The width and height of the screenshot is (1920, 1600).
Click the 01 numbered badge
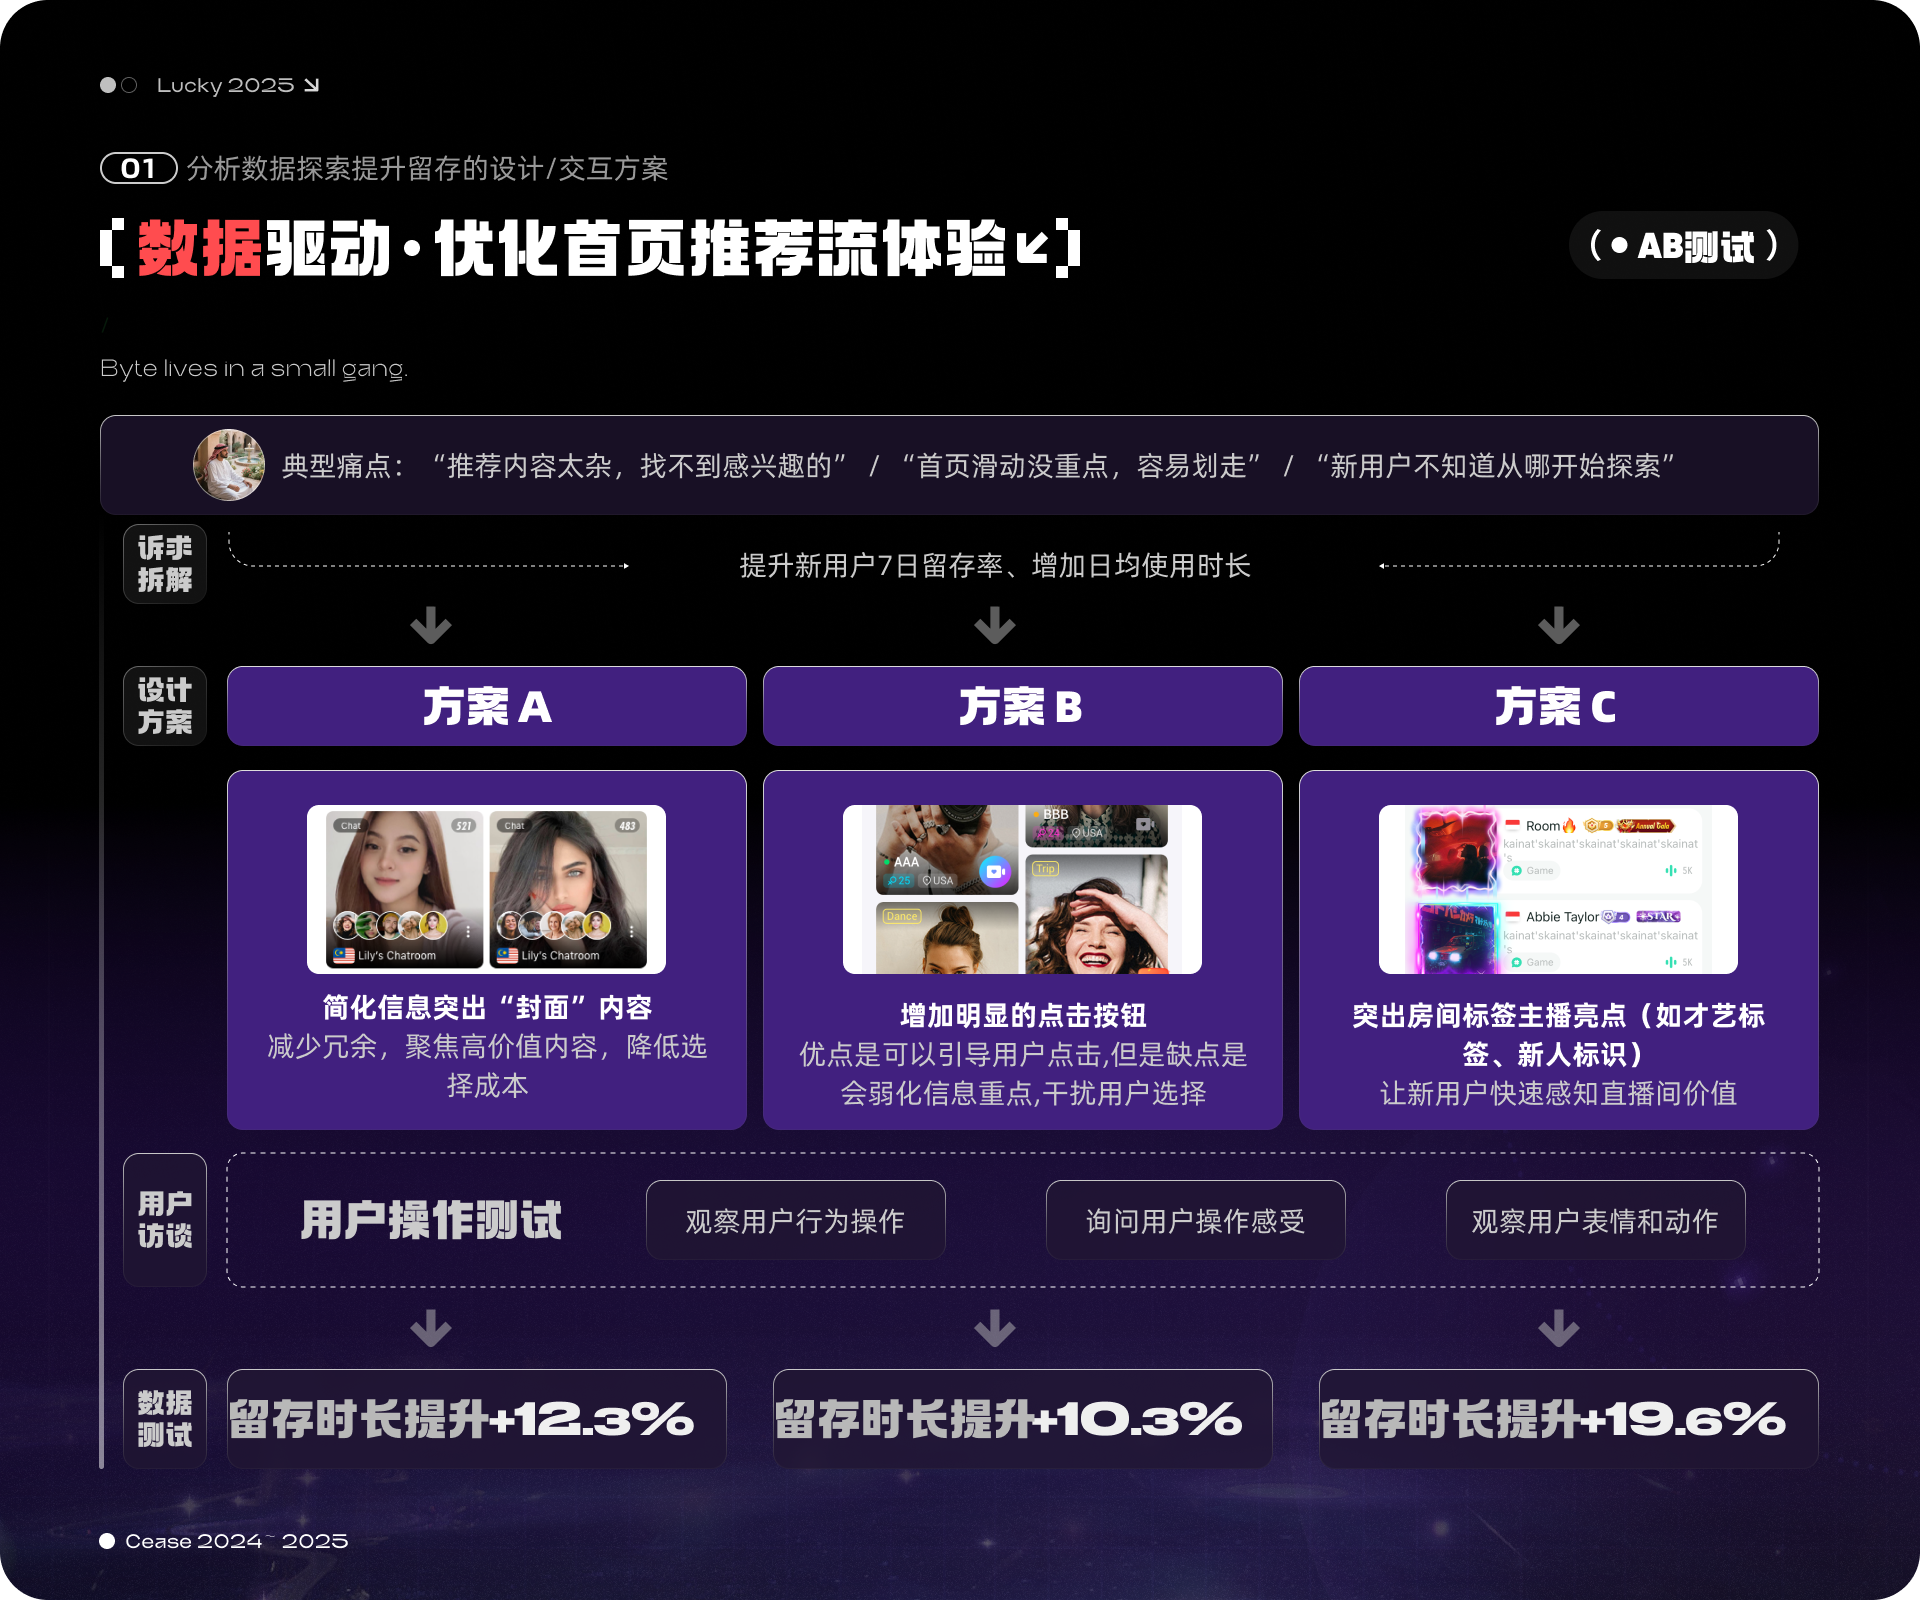click(x=138, y=168)
